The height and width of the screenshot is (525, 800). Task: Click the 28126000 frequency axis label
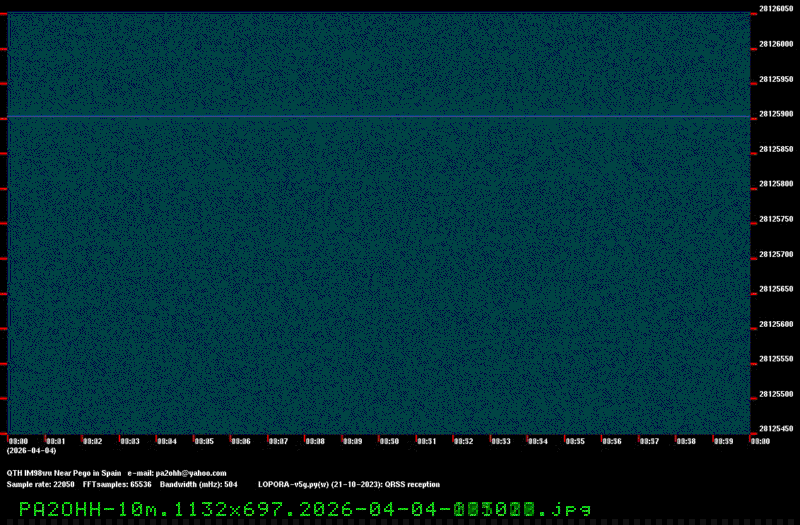coord(776,44)
